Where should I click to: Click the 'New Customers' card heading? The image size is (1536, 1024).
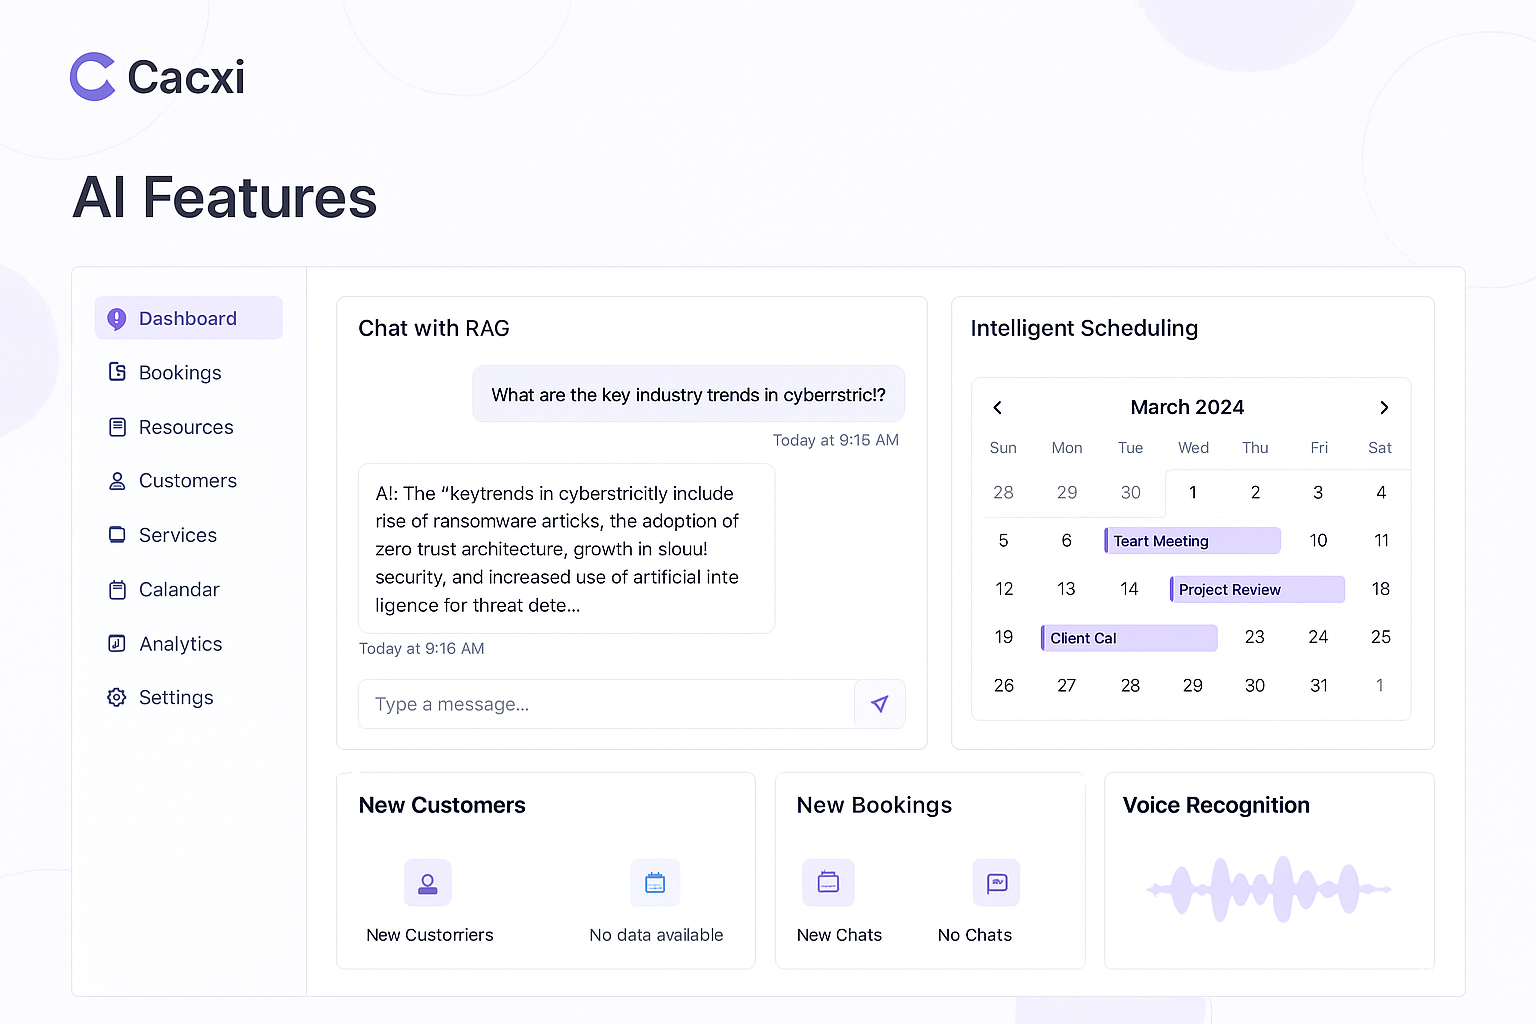point(442,805)
